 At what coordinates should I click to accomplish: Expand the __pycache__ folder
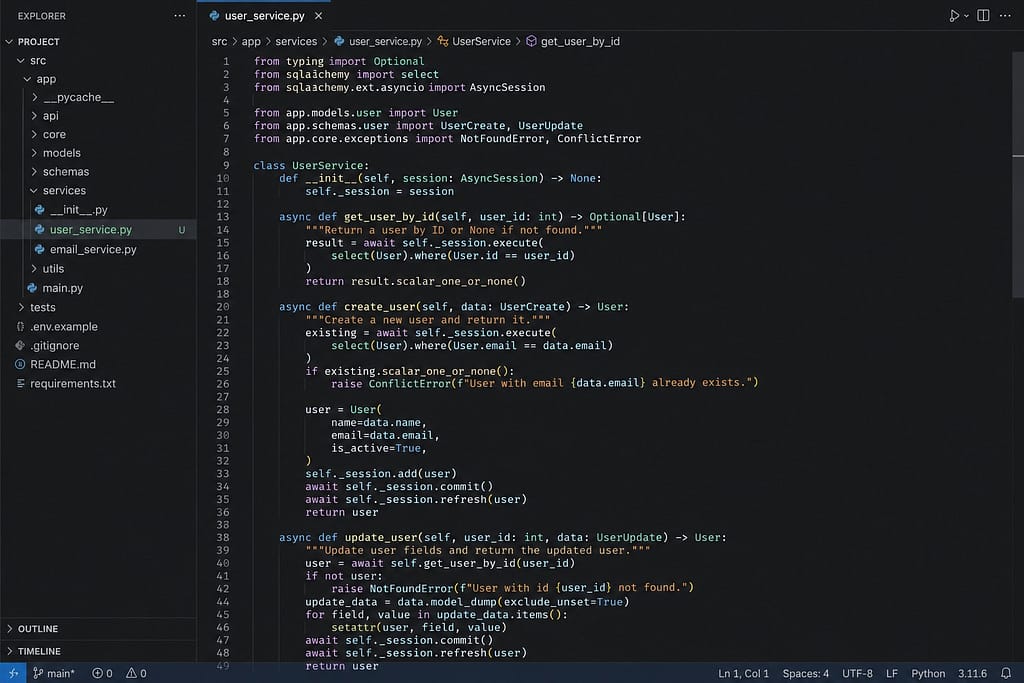(x=35, y=97)
